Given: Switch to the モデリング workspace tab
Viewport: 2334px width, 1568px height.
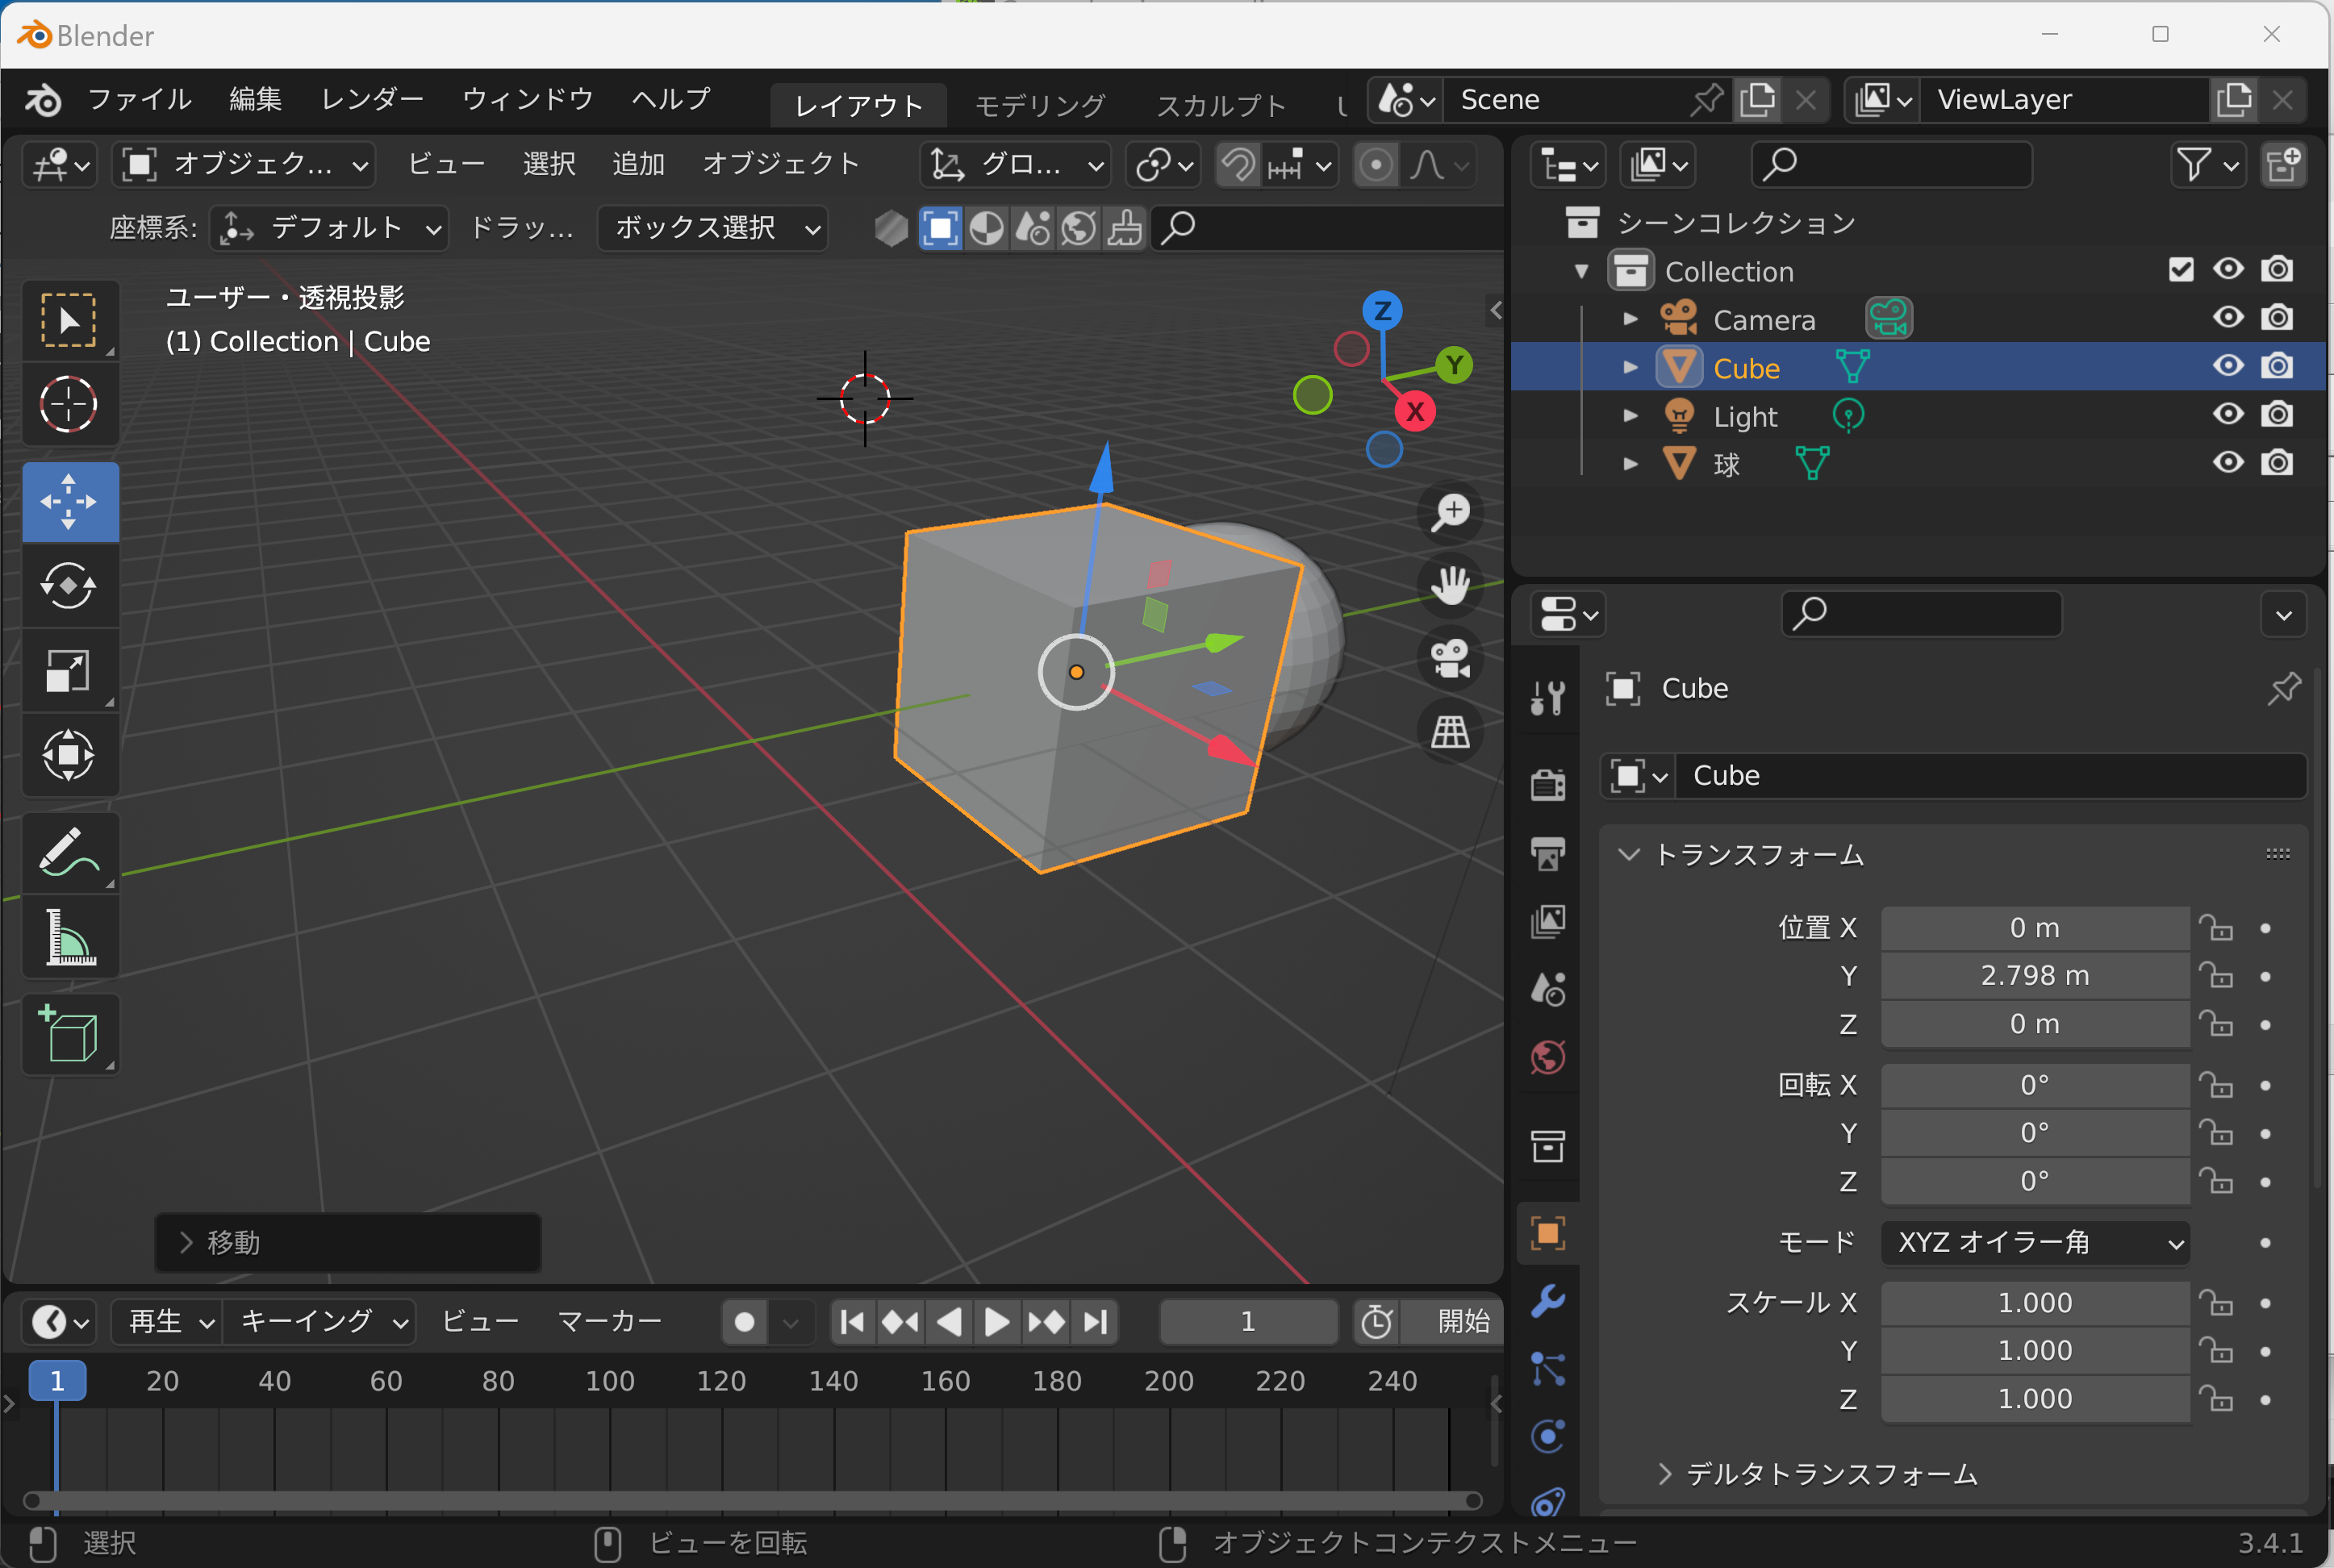Looking at the screenshot, I should pos(1039,105).
